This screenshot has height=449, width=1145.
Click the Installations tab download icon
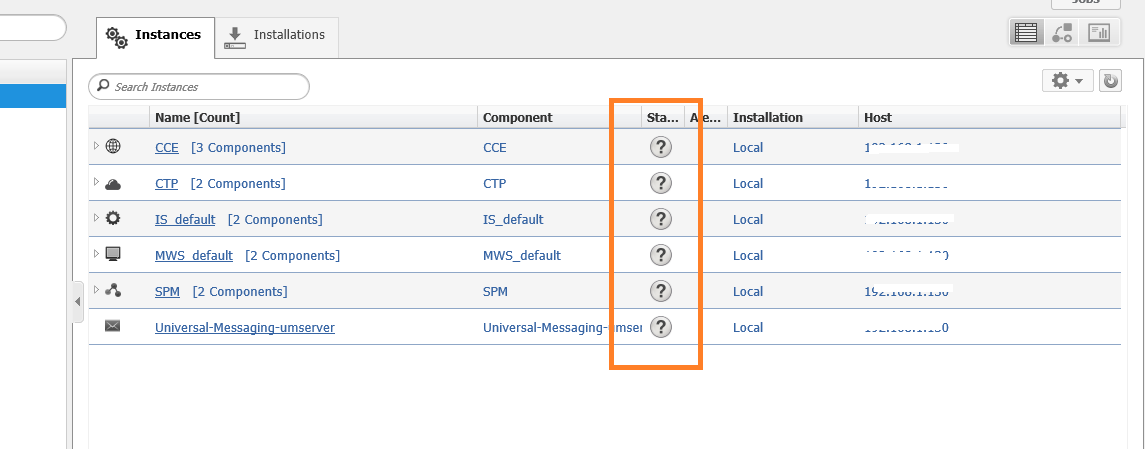tap(234, 38)
